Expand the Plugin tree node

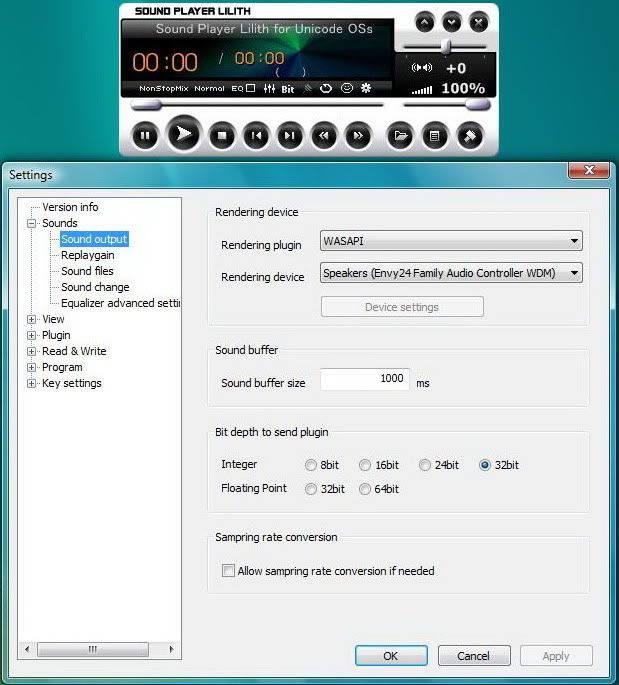click(31, 336)
